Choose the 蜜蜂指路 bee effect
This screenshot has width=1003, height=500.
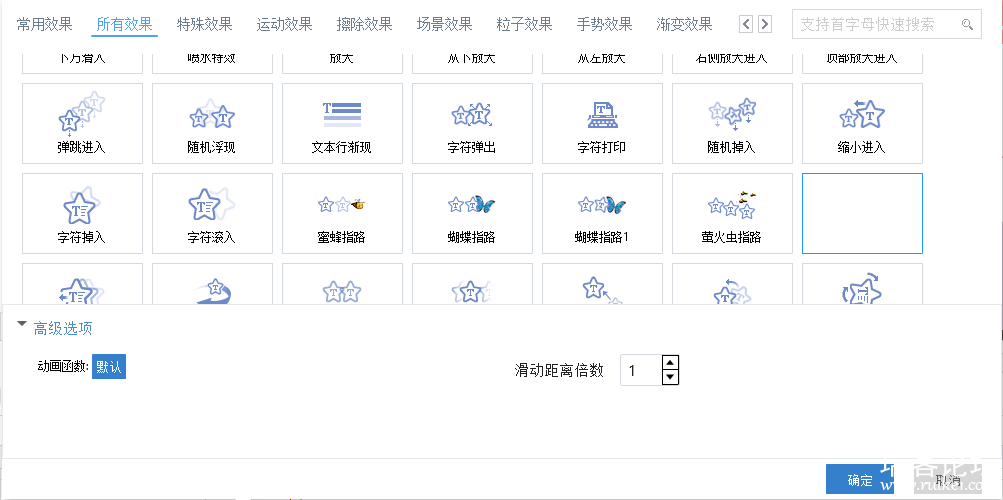click(342, 214)
